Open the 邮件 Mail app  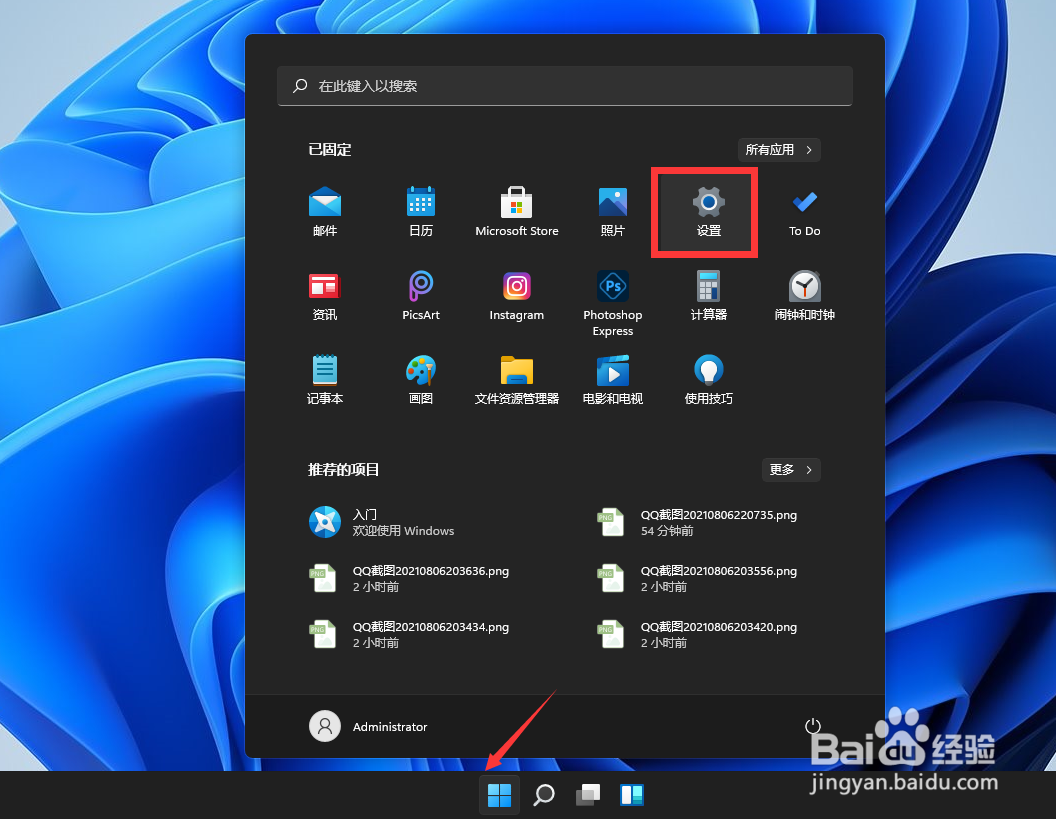click(x=325, y=211)
